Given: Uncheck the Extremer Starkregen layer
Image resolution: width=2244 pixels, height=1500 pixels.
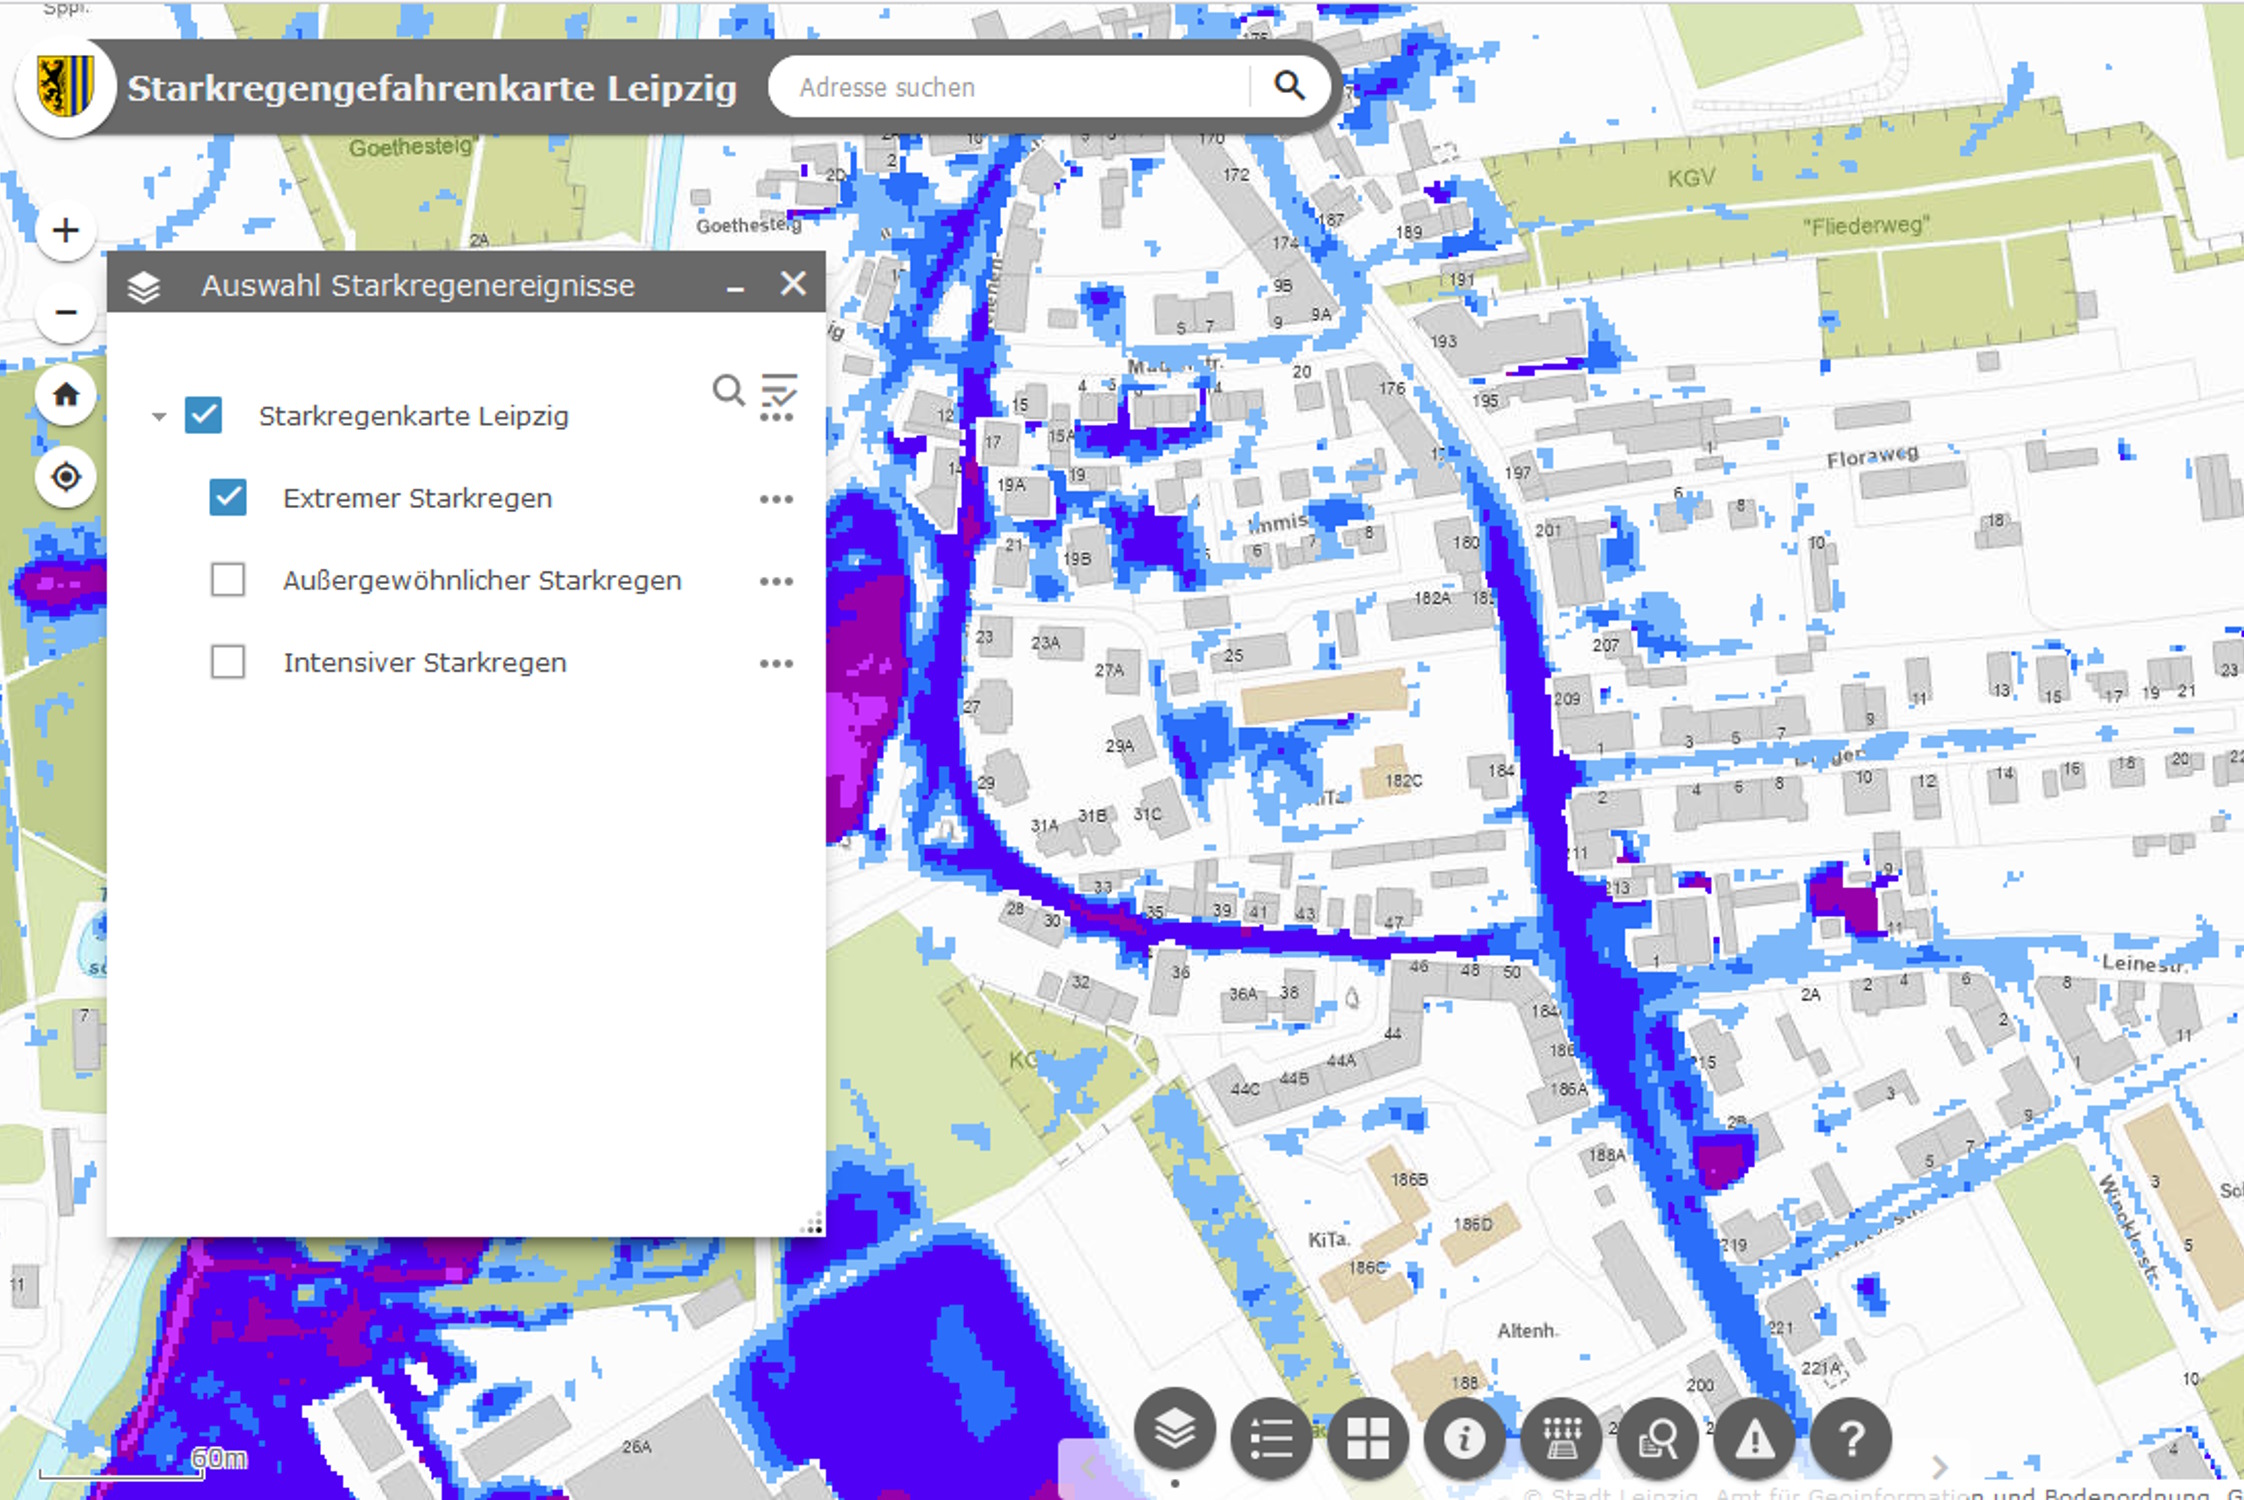Looking at the screenshot, I should tap(228, 497).
